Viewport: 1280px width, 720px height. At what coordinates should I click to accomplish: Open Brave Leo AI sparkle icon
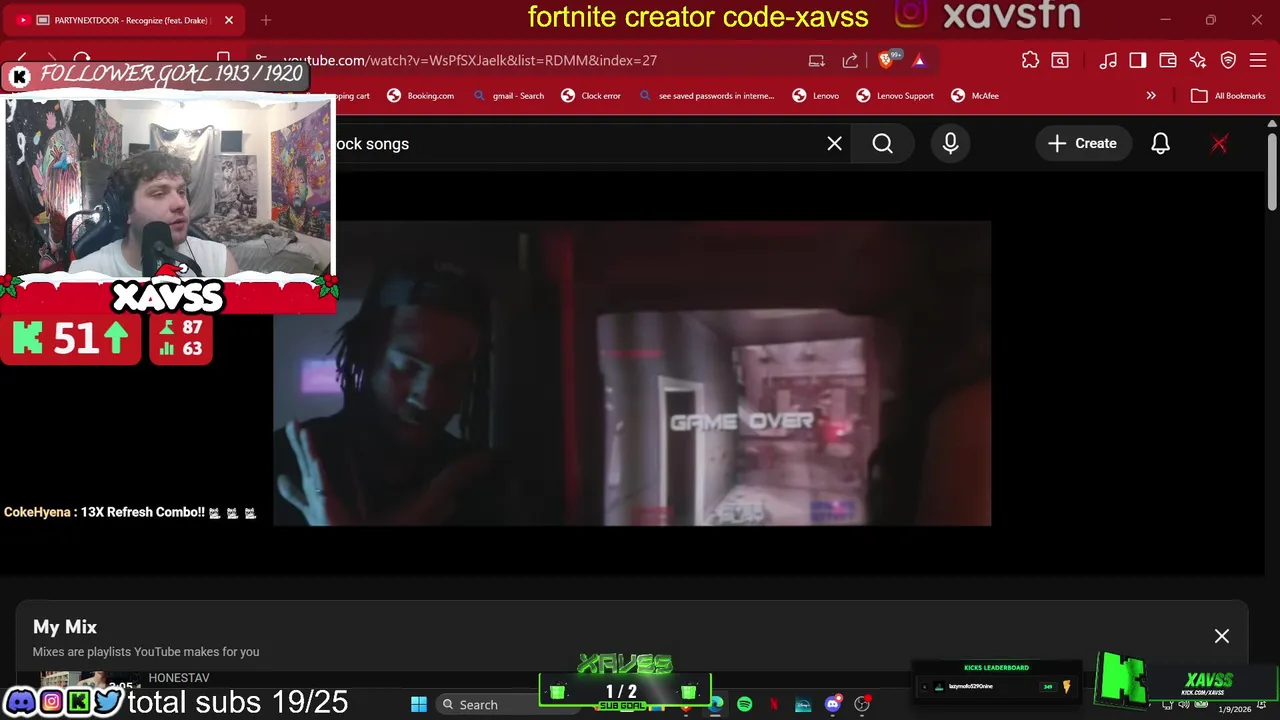click(x=1198, y=60)
